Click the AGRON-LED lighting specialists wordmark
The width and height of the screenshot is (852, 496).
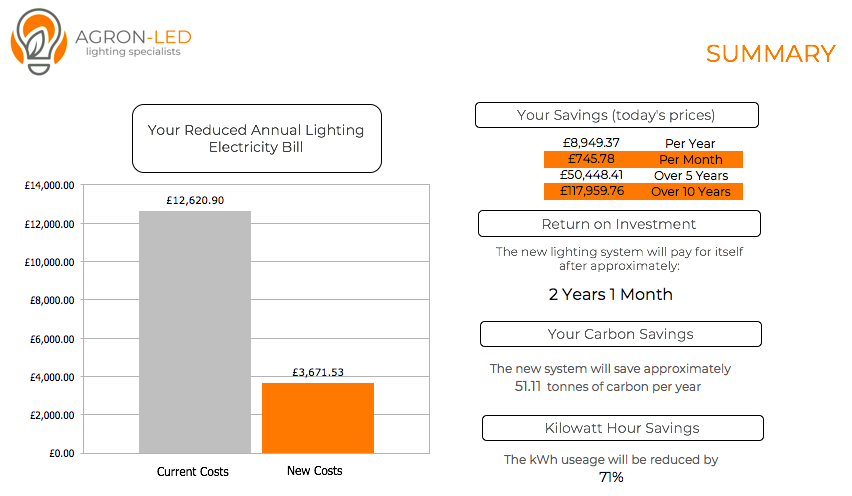coord(133,42)
